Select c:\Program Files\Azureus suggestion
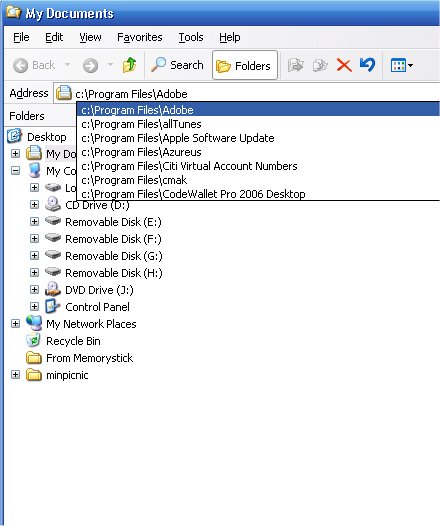Viewport: 440px width, 526px height. click(258, 152)
